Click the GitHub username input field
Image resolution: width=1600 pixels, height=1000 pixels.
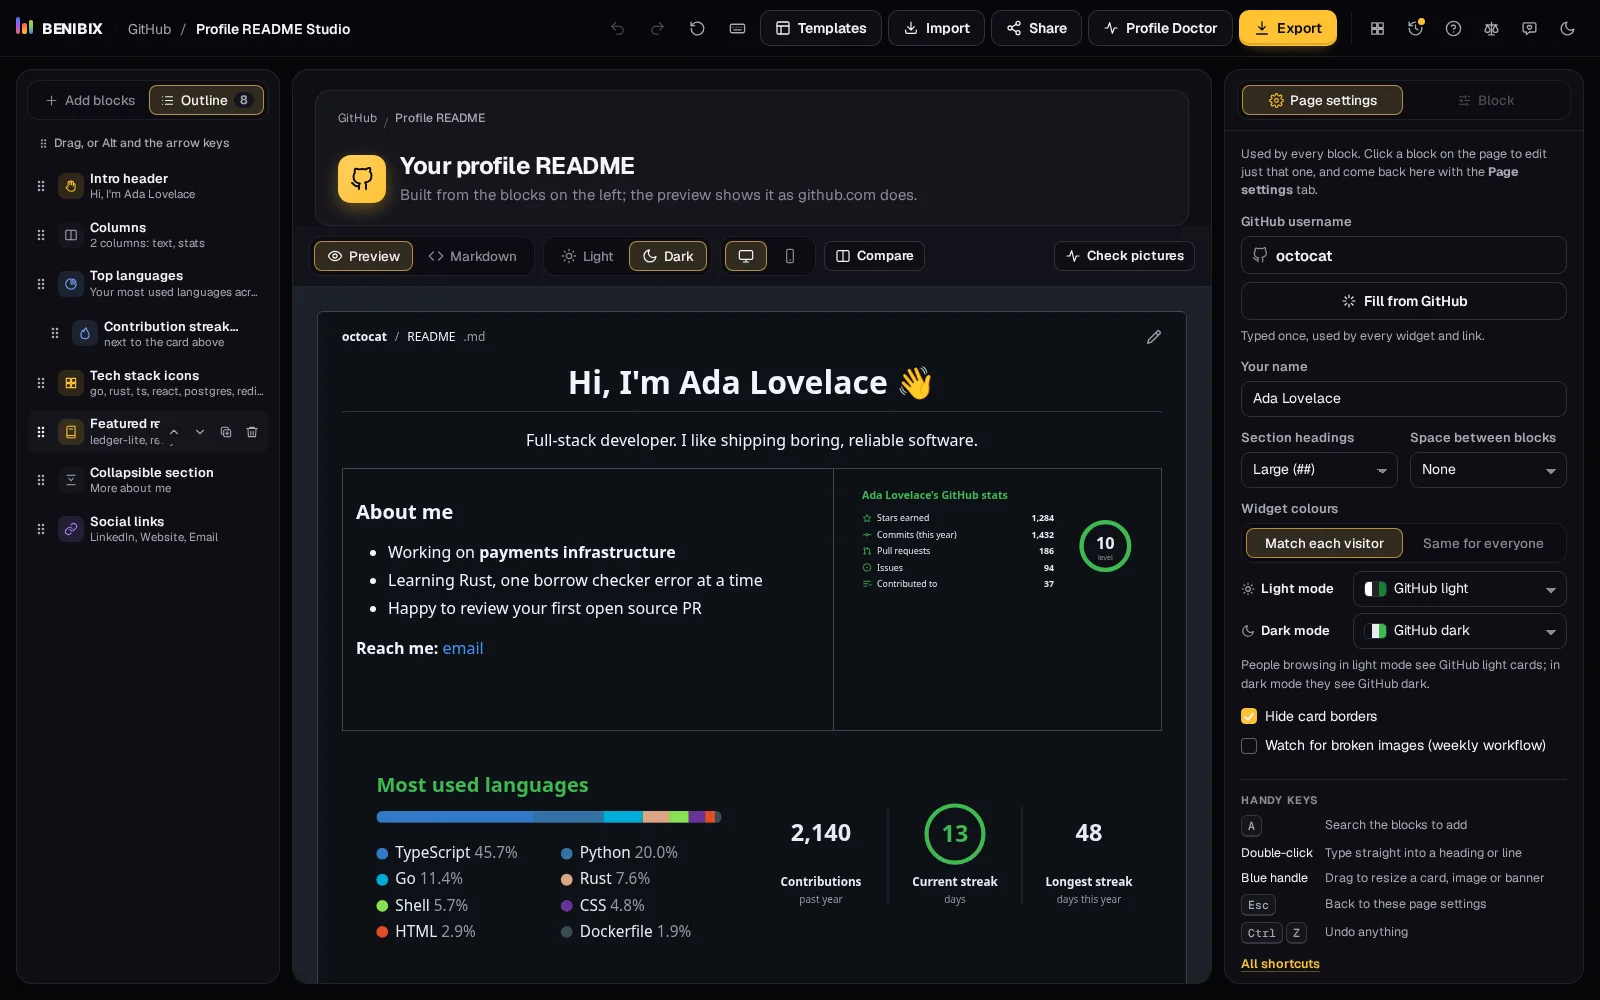click(1404, 255)
